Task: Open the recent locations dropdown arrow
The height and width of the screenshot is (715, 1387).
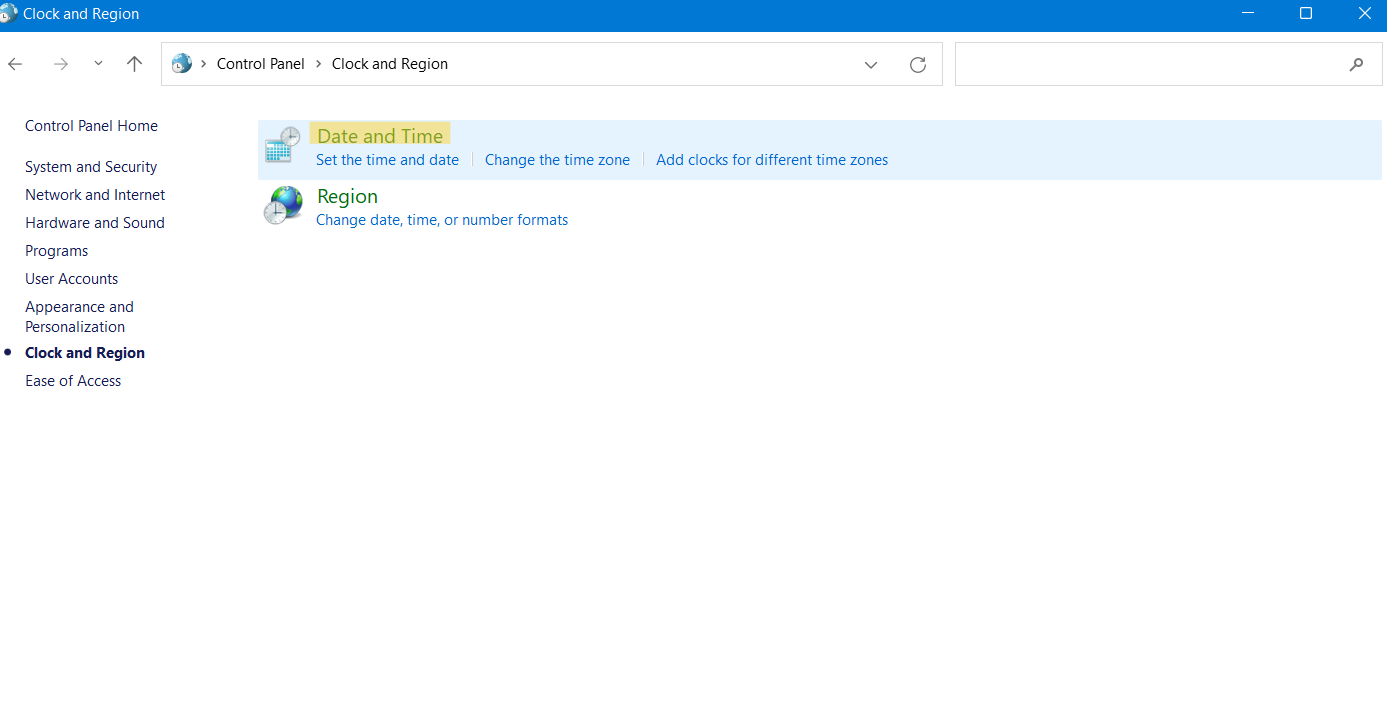Action: click(98, 64)
